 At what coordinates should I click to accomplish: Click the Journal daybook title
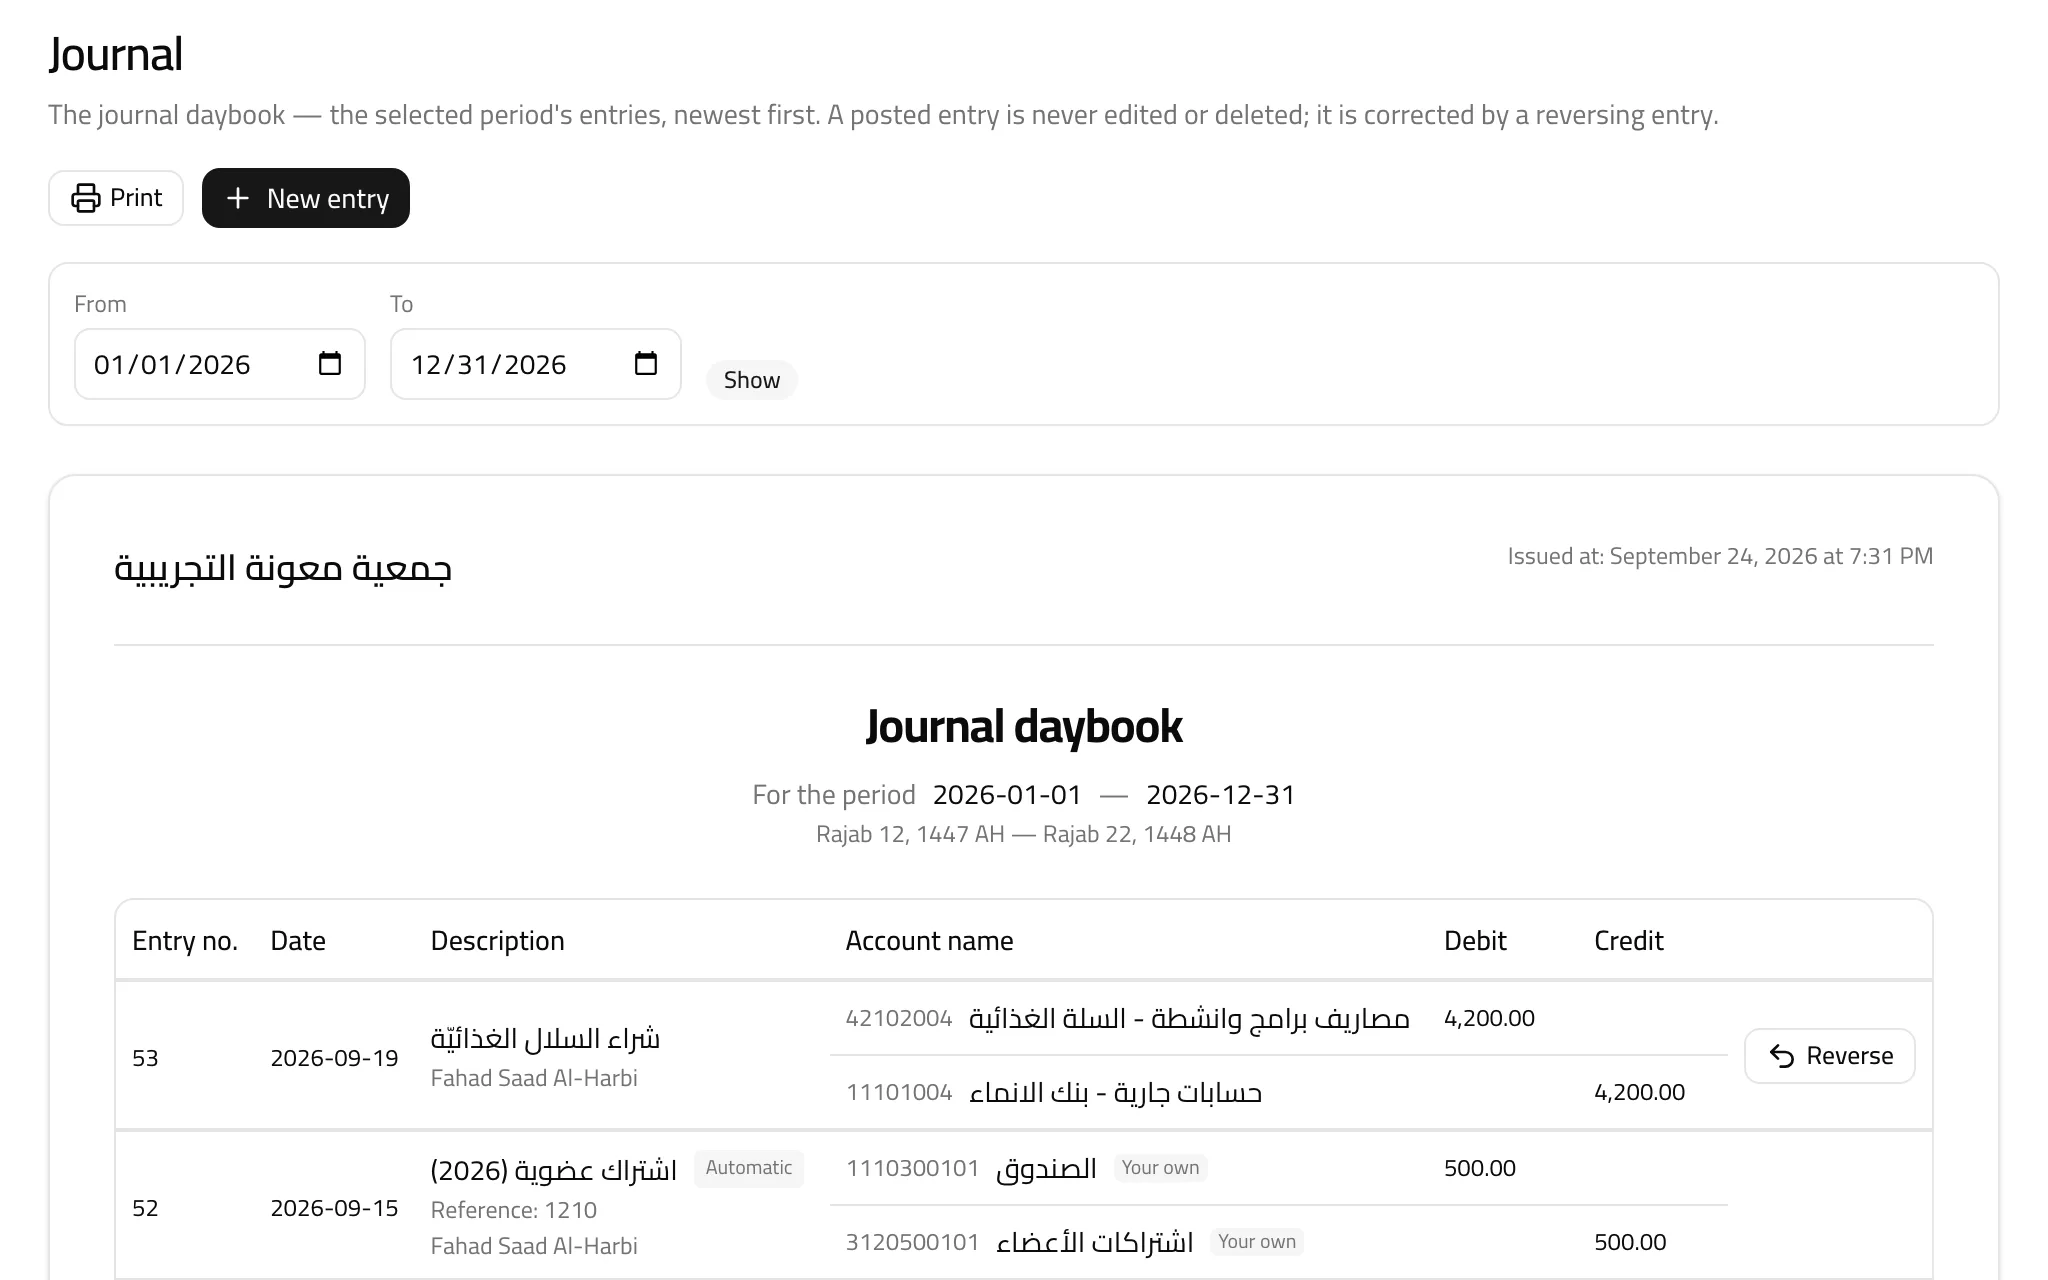point(1024,727)
